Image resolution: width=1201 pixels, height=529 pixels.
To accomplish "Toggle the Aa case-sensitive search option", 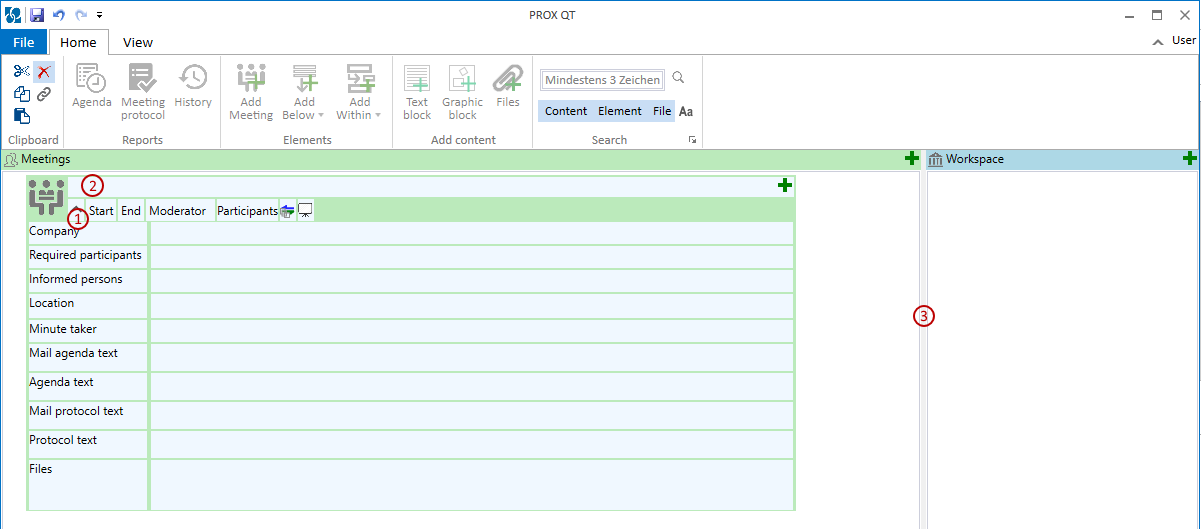I will point(686,111).
